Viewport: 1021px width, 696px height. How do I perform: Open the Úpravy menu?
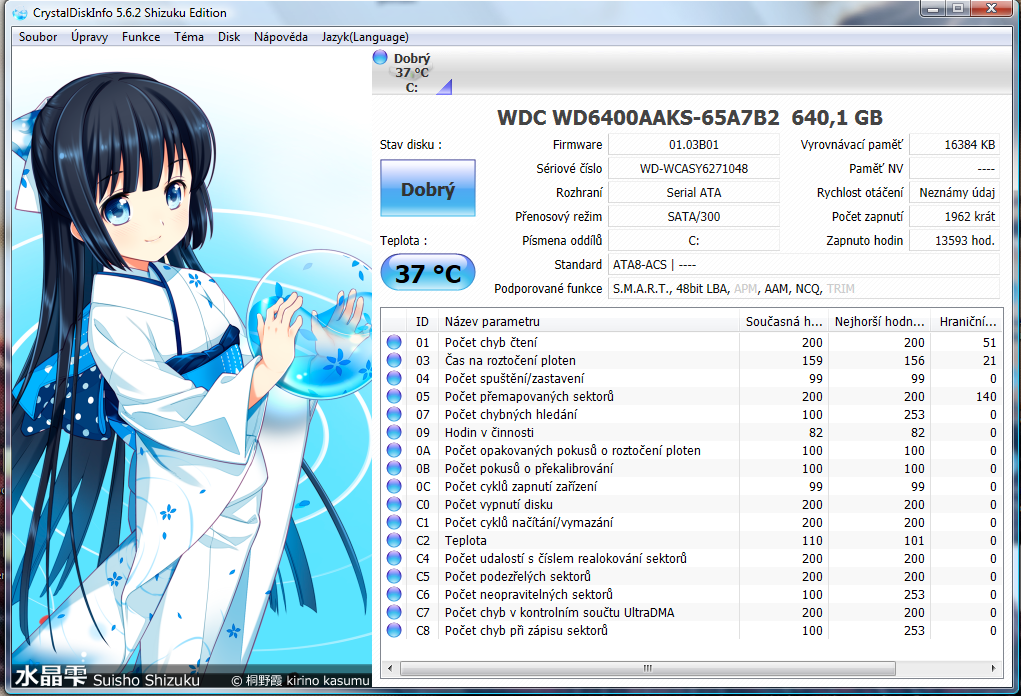(x=90, y=37)
